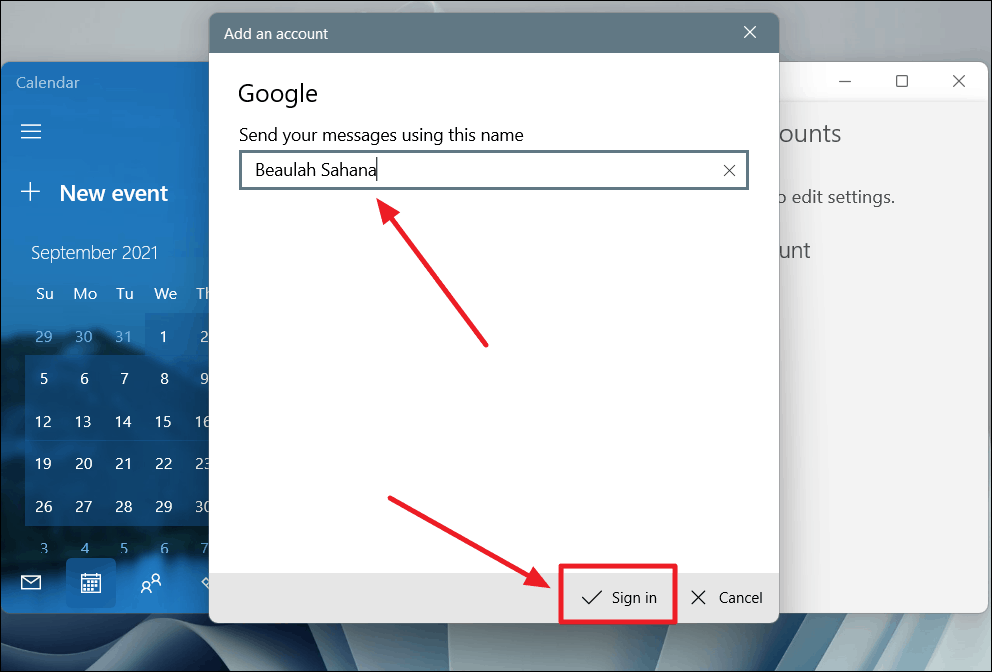Click September 2021 month header
This screenshot has width=992, height=672.
(x=94, y=252)
